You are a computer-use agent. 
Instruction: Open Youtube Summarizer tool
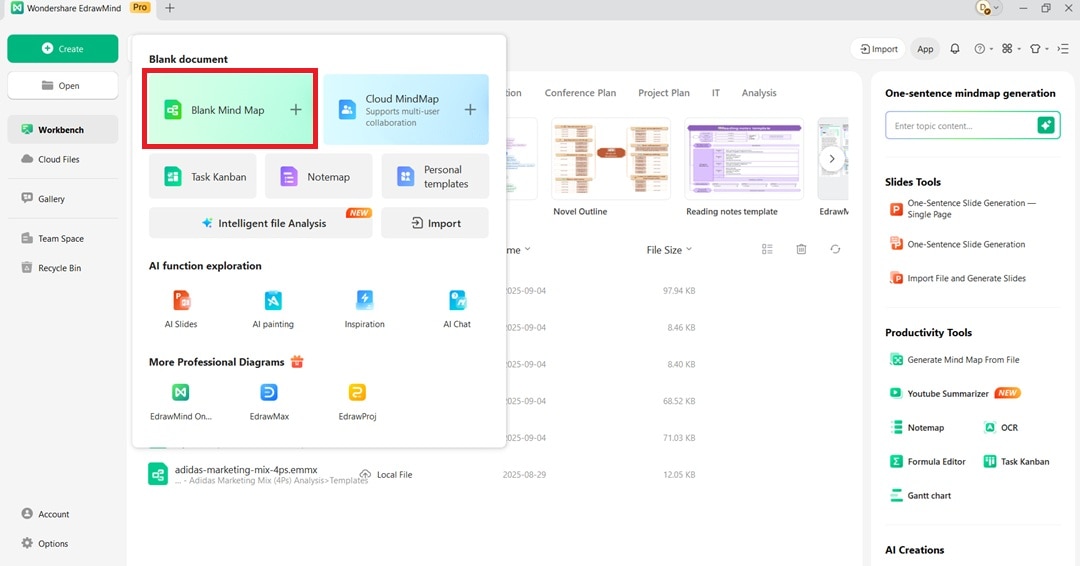[x=955, y=393]
